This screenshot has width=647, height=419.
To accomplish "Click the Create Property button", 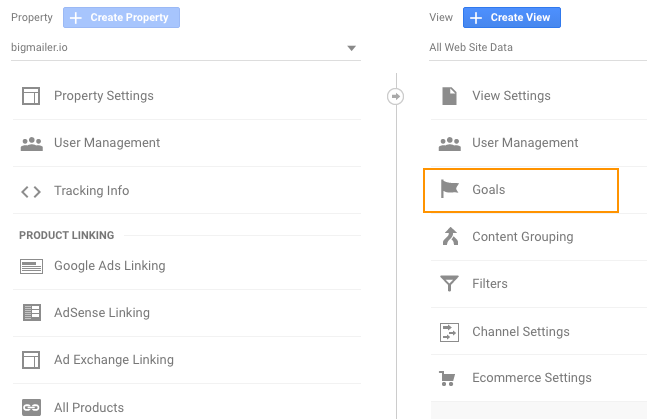I will coord(121,17).
